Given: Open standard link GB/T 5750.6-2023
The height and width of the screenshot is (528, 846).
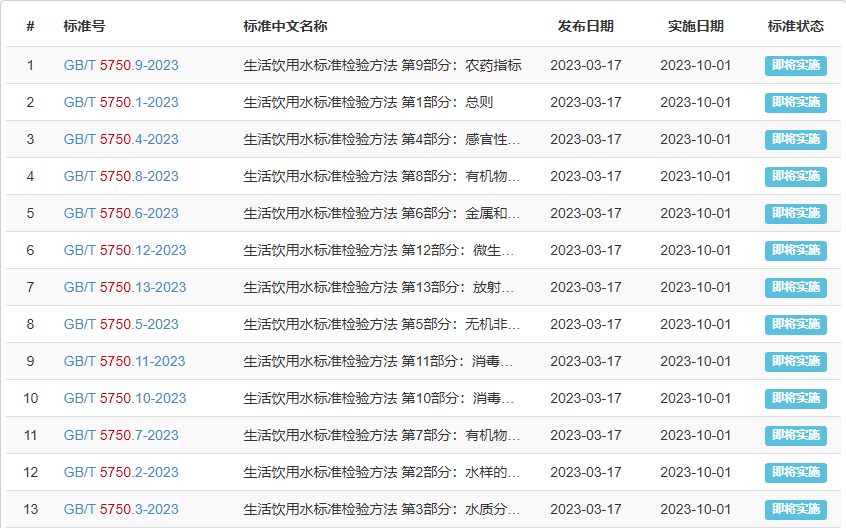Looking at the screenshot, I should [x=121, y=214].
